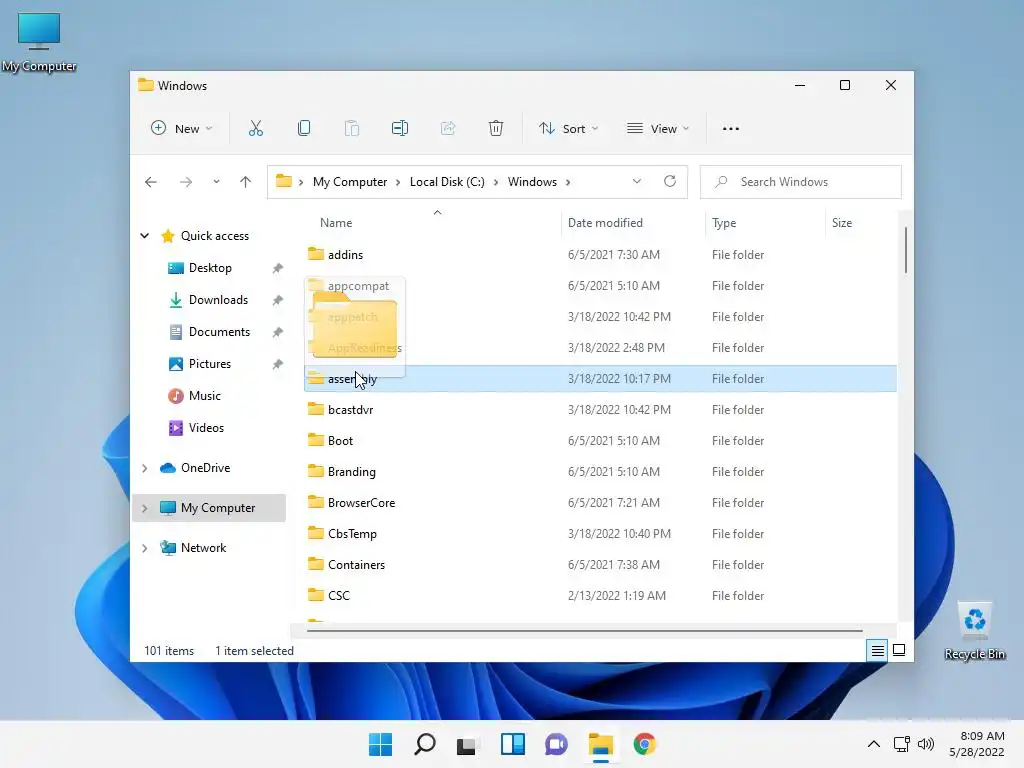Viewport: 1024px width, 768px height.
Task: Open the View dropdown menu
Action: pos(658,129)
